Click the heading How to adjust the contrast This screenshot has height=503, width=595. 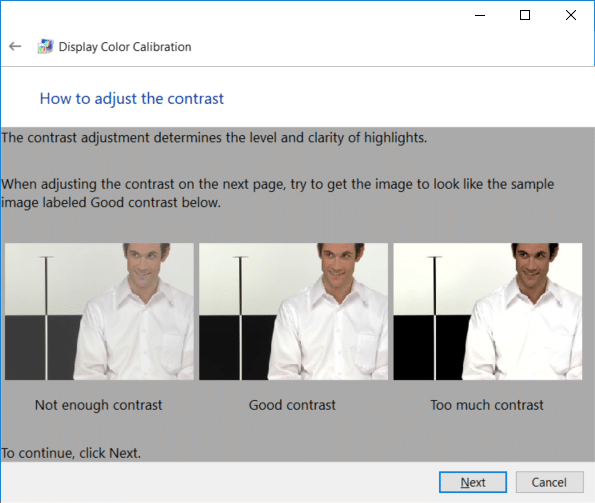pyautogui.click(x=132, y=99)
